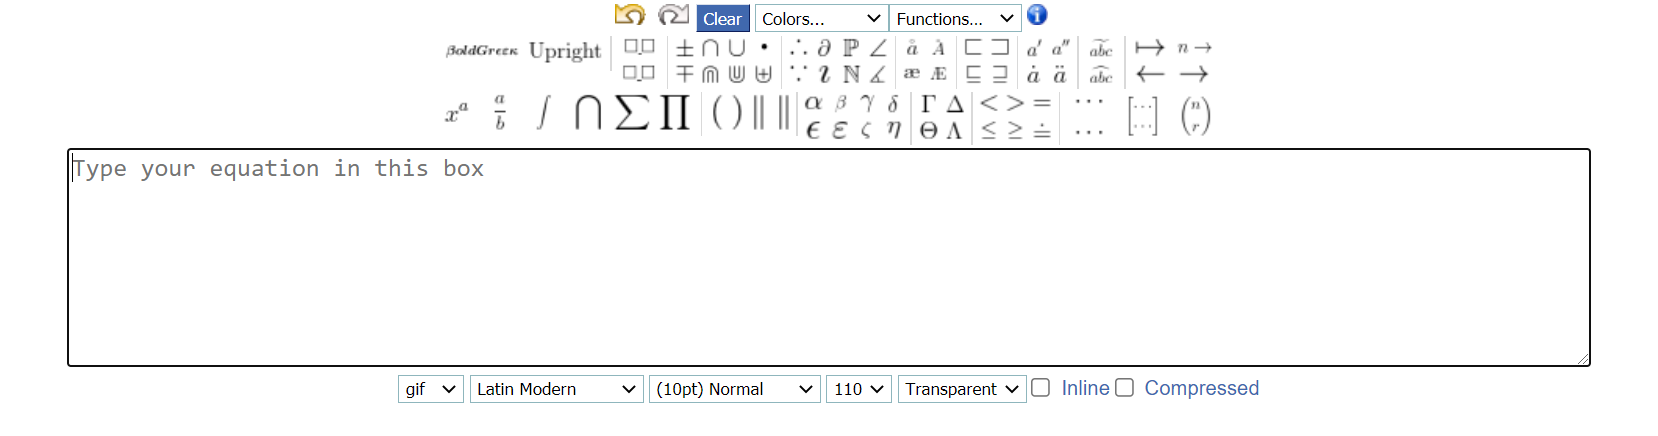Insert the capital Delta Δ letter
1658x436 pixels.
click(x=955, y=103)
